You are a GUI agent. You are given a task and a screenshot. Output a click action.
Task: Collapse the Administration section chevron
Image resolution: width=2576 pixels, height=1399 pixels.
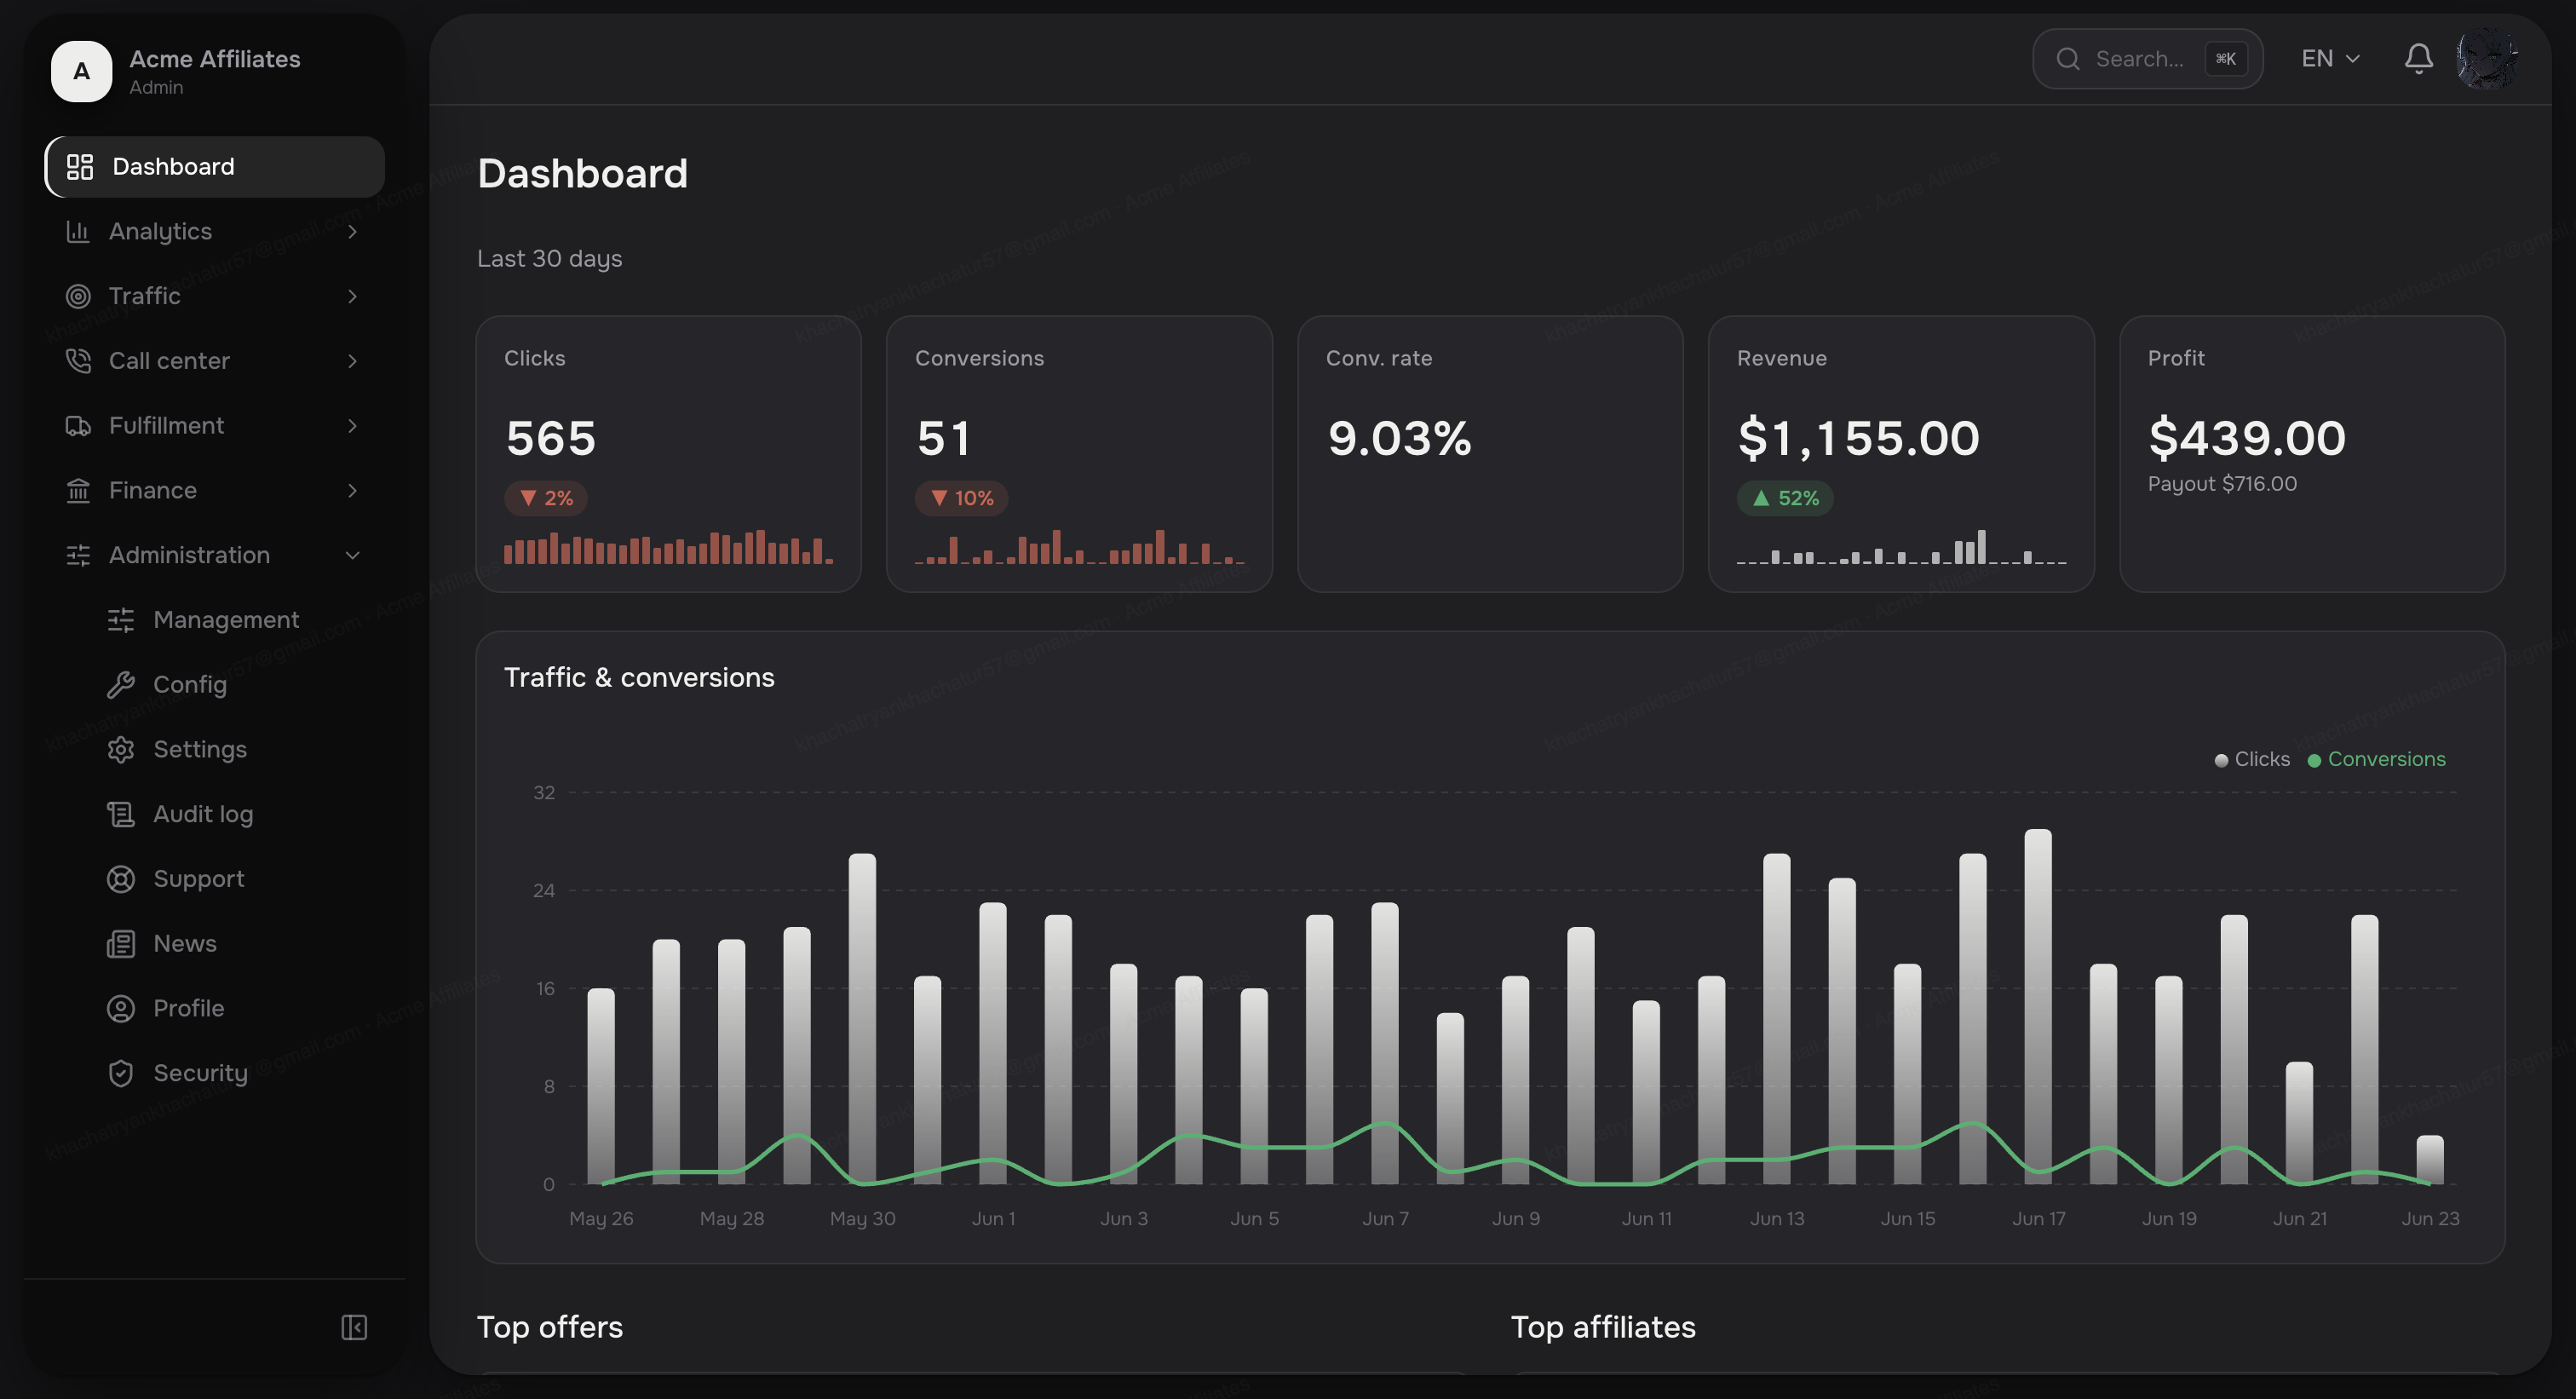[x=352, y=555]
